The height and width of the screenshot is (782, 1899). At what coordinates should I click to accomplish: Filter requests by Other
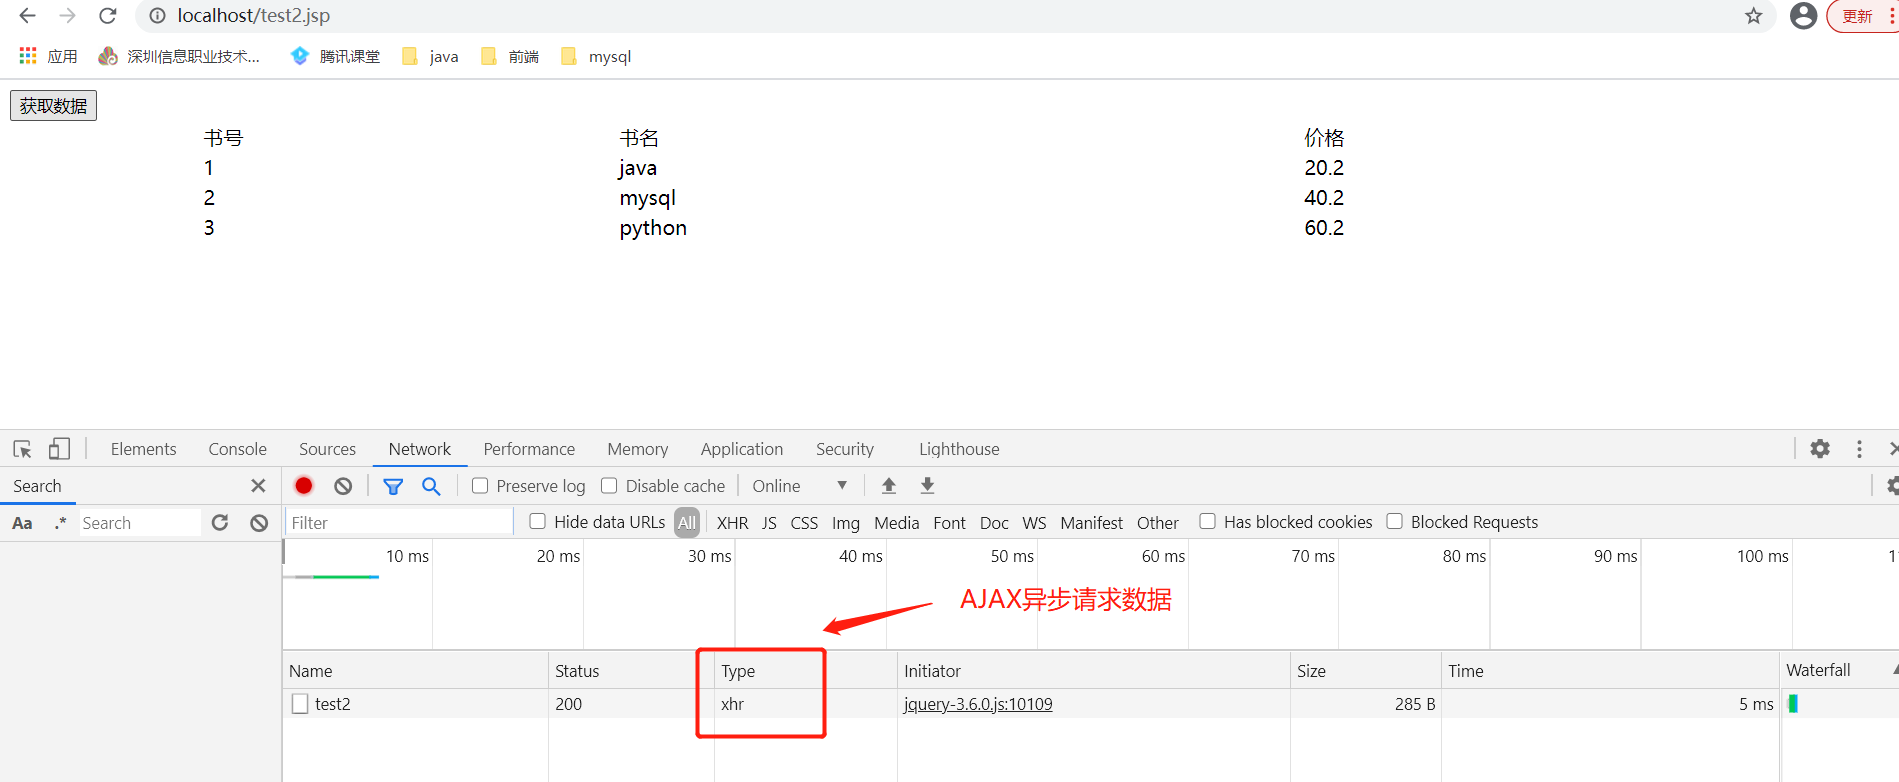[1158, 523]
